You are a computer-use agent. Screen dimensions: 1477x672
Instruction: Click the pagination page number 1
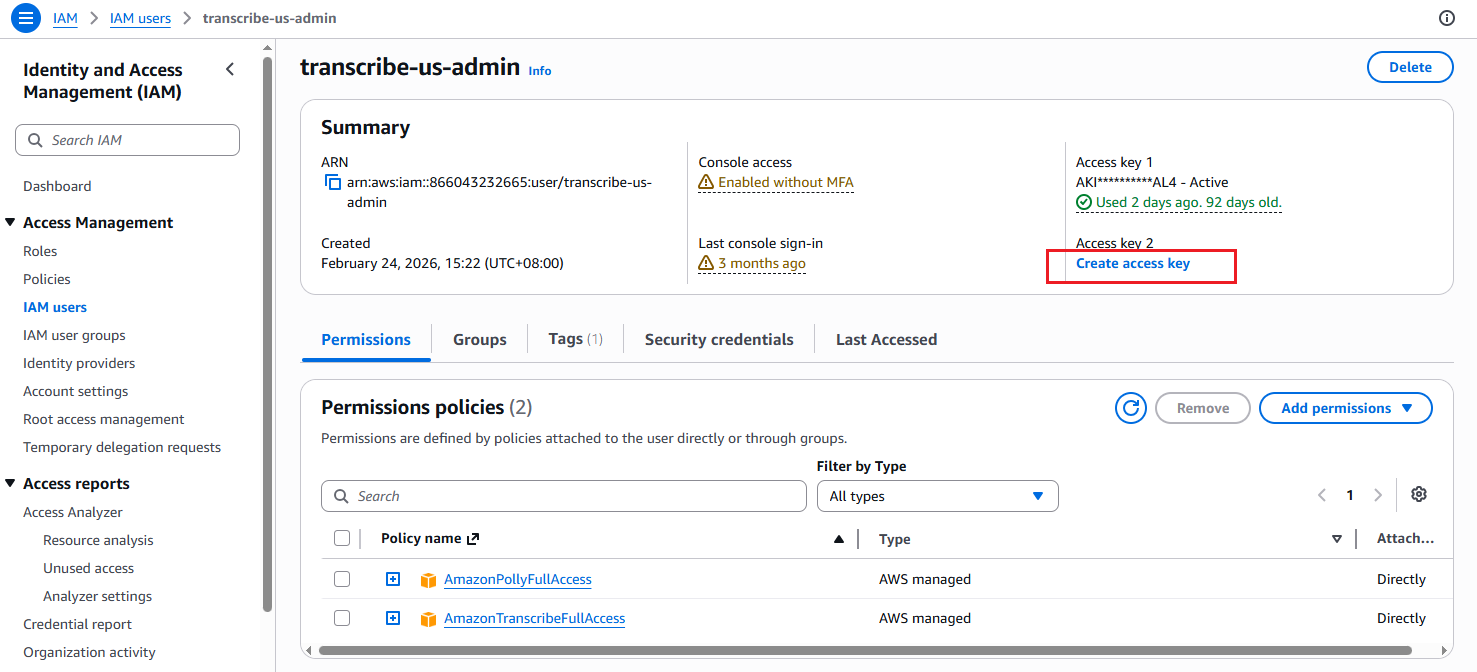point(1350,495)
